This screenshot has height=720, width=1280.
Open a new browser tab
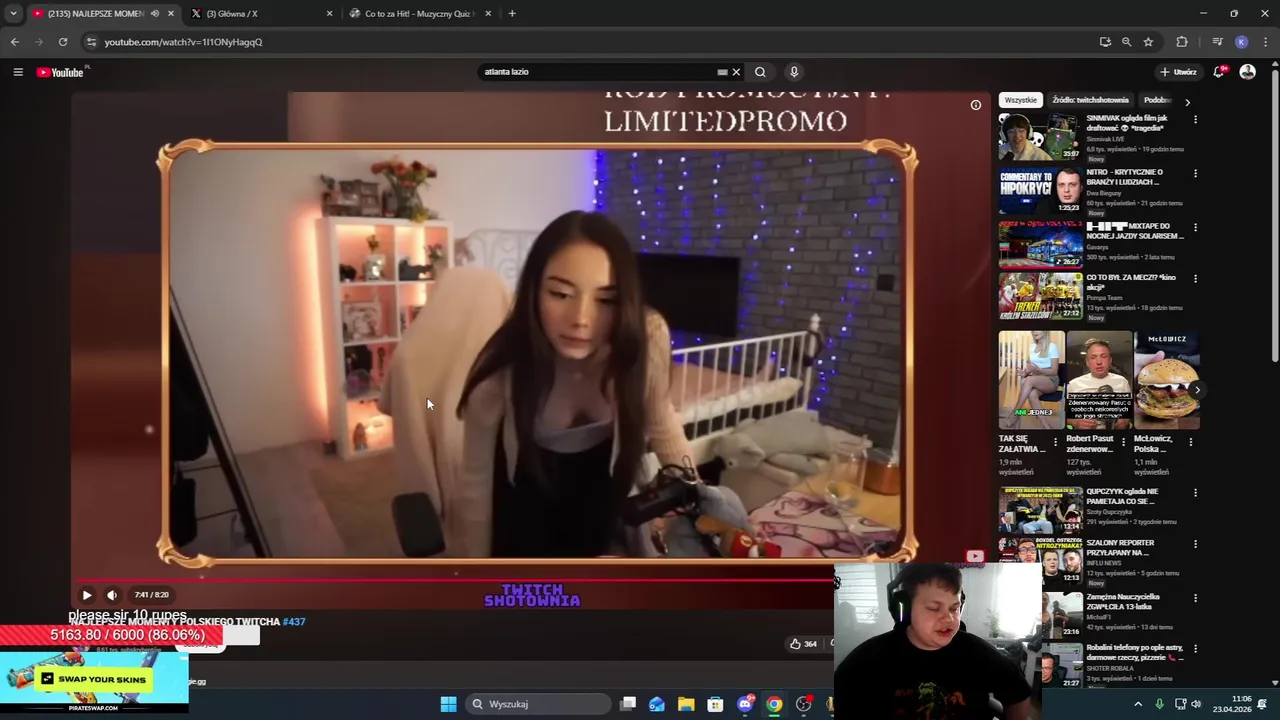(512, 13)
